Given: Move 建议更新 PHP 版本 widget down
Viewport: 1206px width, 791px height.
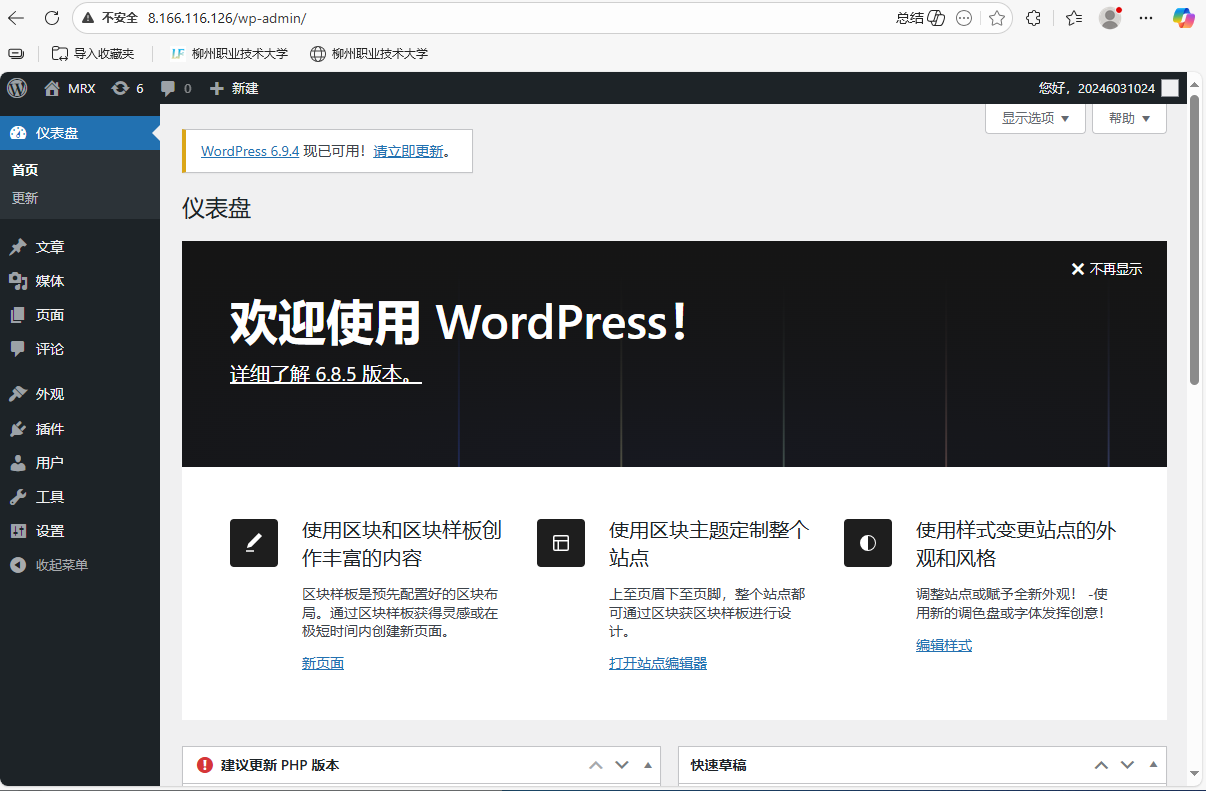Looking at the screenshot, I should (x=622, y=765).
